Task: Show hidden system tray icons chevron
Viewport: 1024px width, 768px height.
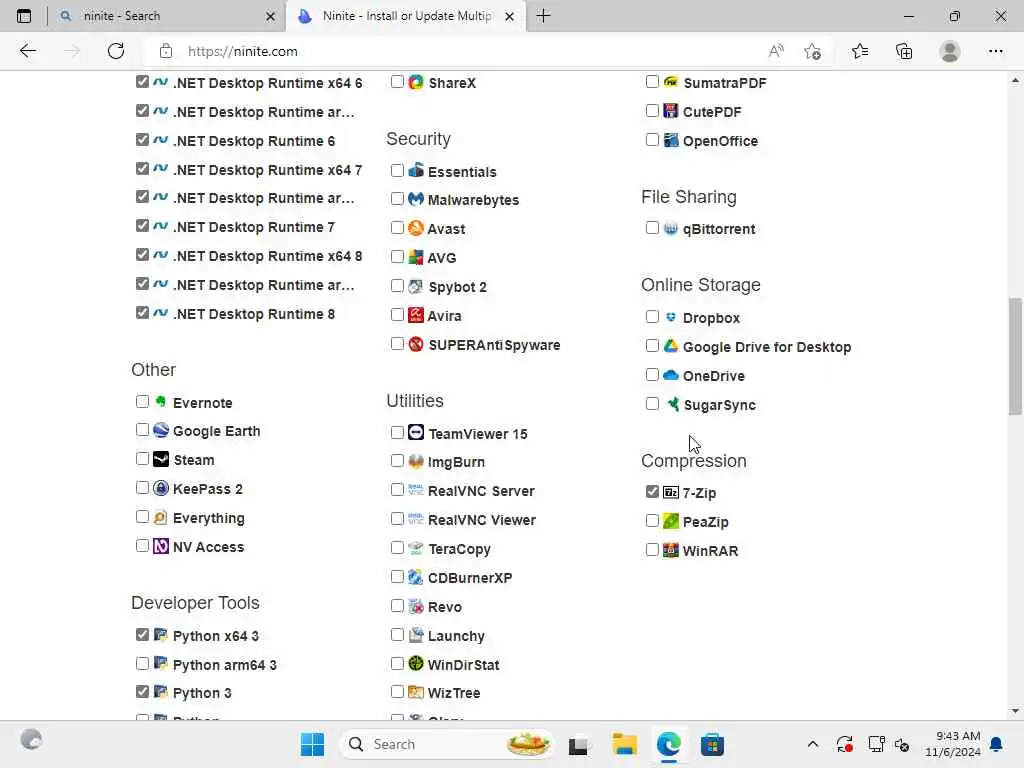Action: pos(812,744)
